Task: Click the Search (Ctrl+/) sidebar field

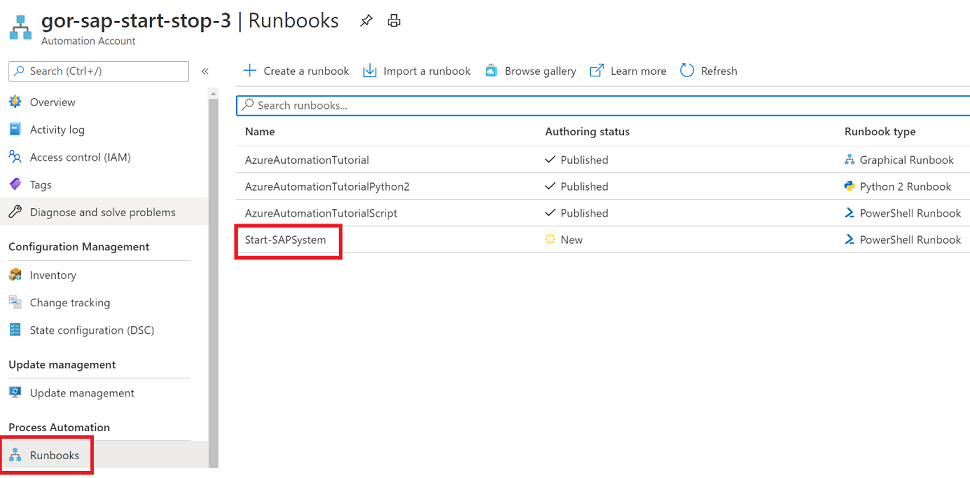Action: coord(98,71)
